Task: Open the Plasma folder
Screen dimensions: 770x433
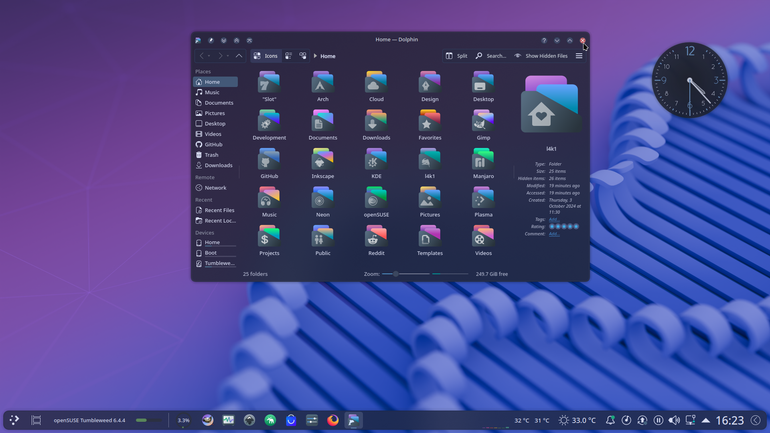Action: click(483, 202)
